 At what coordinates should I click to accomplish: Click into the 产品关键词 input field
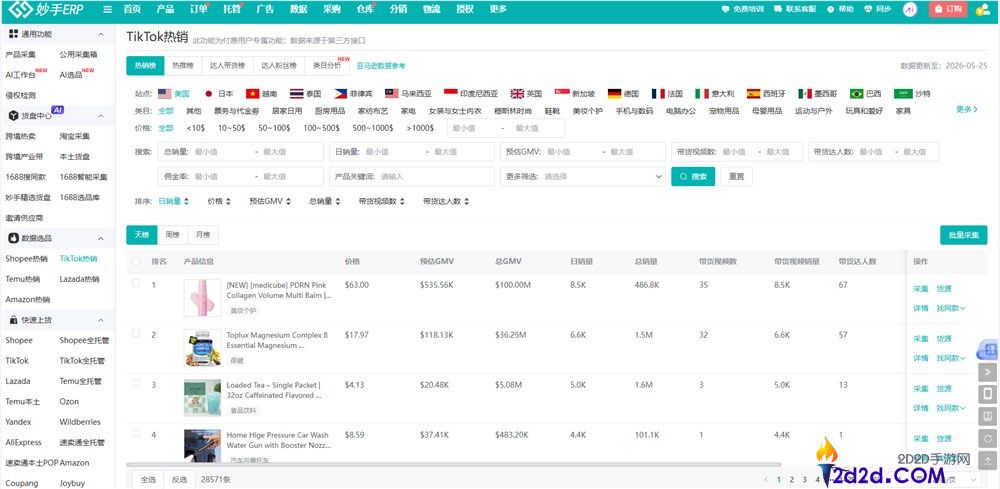click(412, 177)
